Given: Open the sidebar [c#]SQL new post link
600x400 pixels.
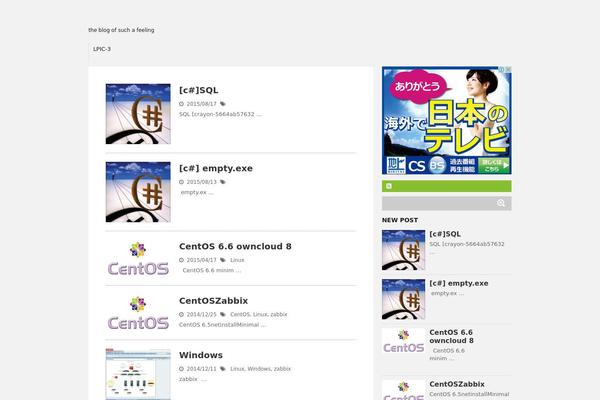Looking at the screenshot, I should (445, 234).
